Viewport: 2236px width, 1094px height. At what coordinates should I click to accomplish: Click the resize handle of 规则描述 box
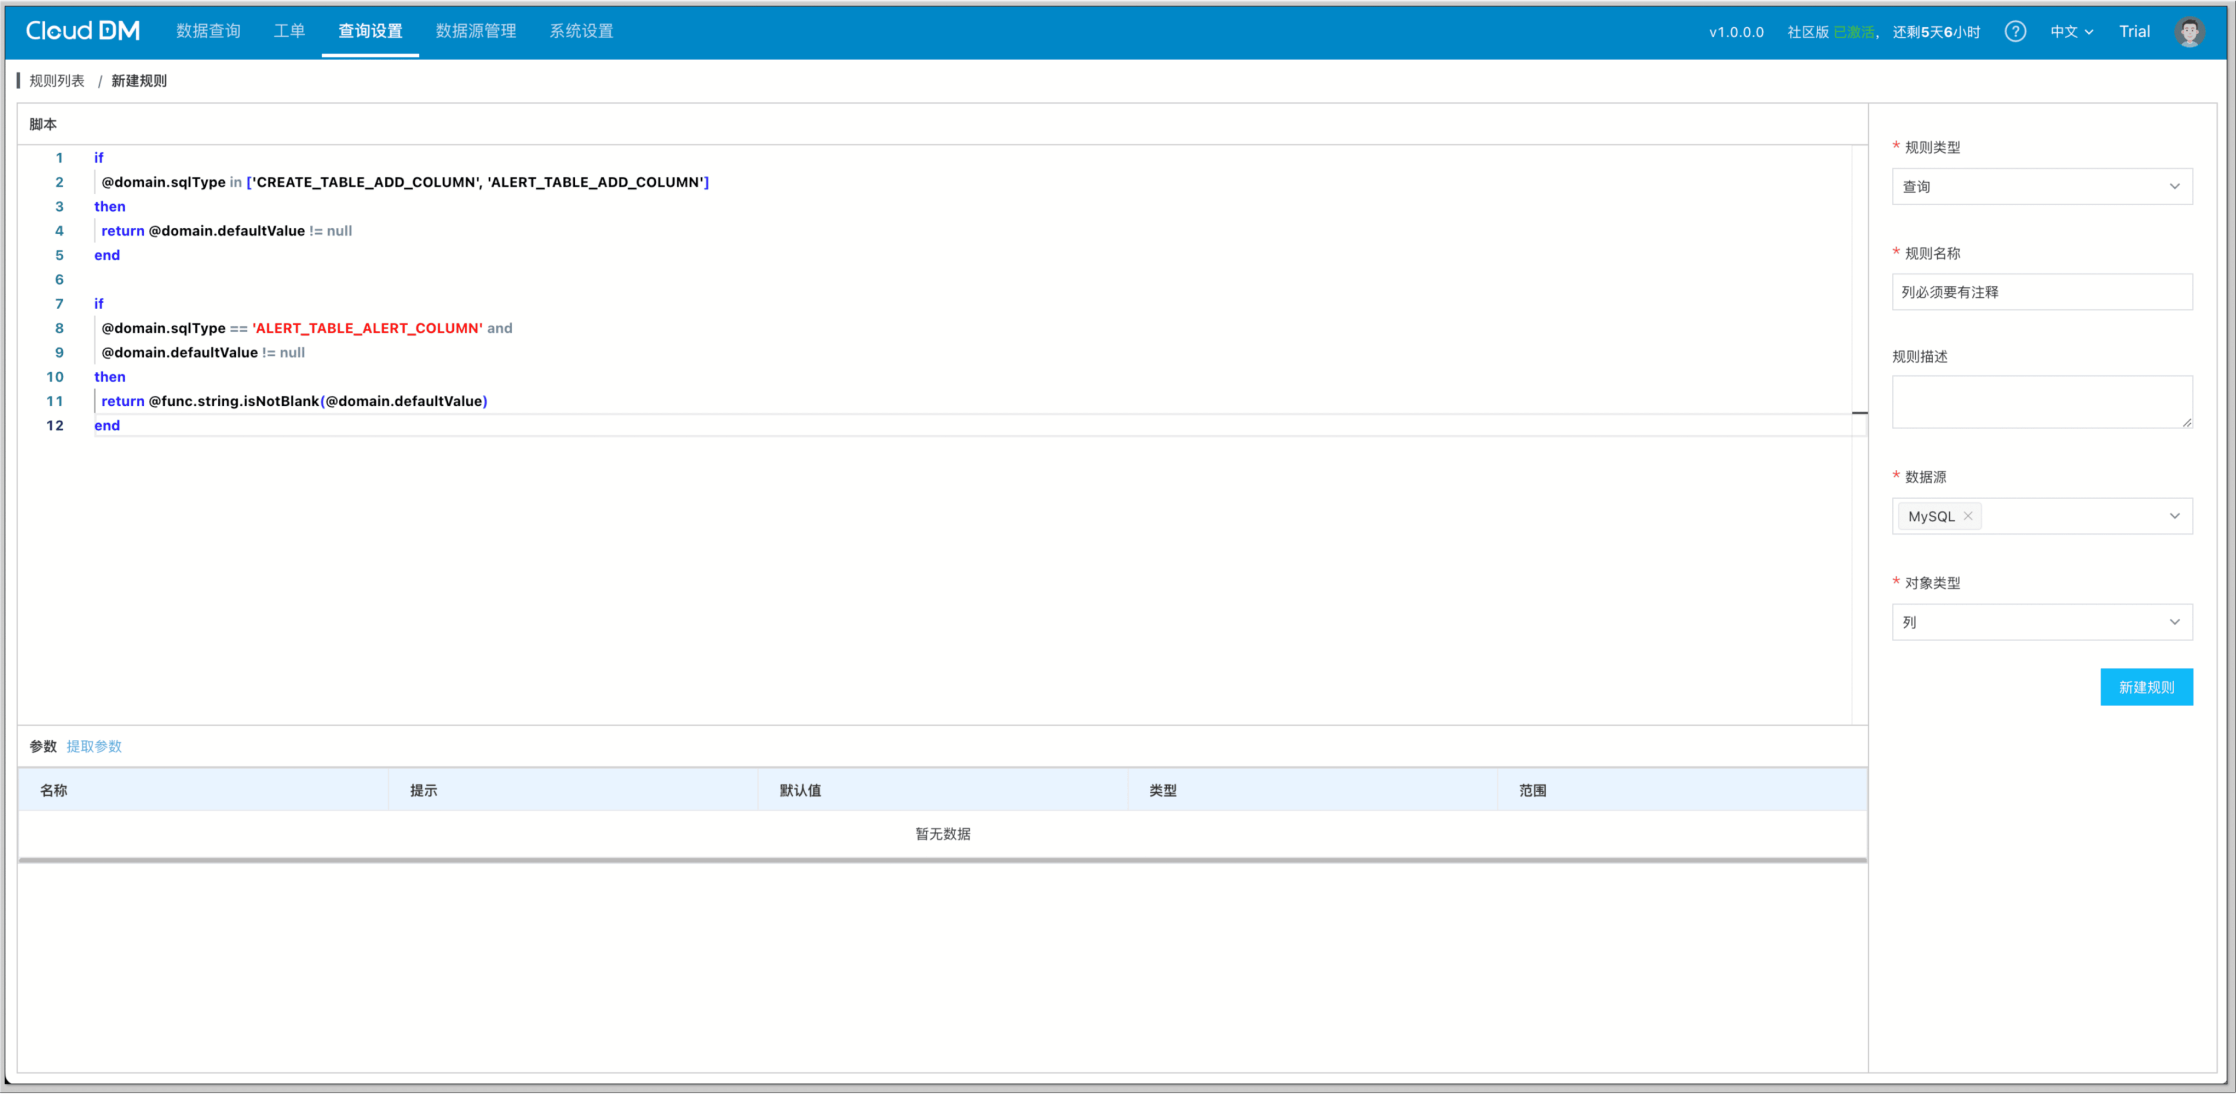2187,423
